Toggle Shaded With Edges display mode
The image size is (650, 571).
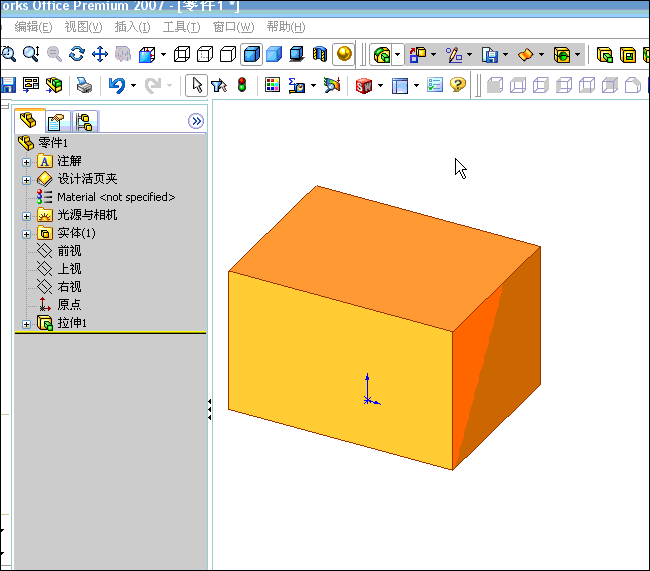(252, 54)
